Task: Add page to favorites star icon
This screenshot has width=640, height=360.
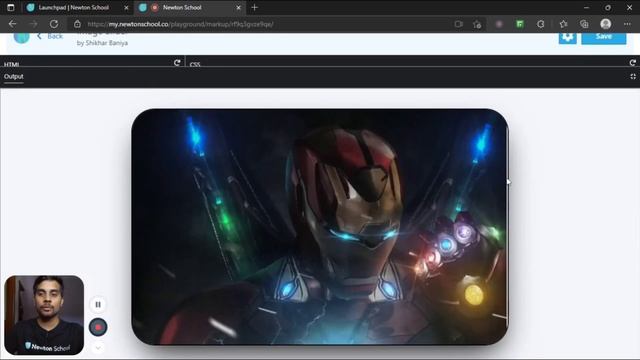Action: click(x=477, y=24)
